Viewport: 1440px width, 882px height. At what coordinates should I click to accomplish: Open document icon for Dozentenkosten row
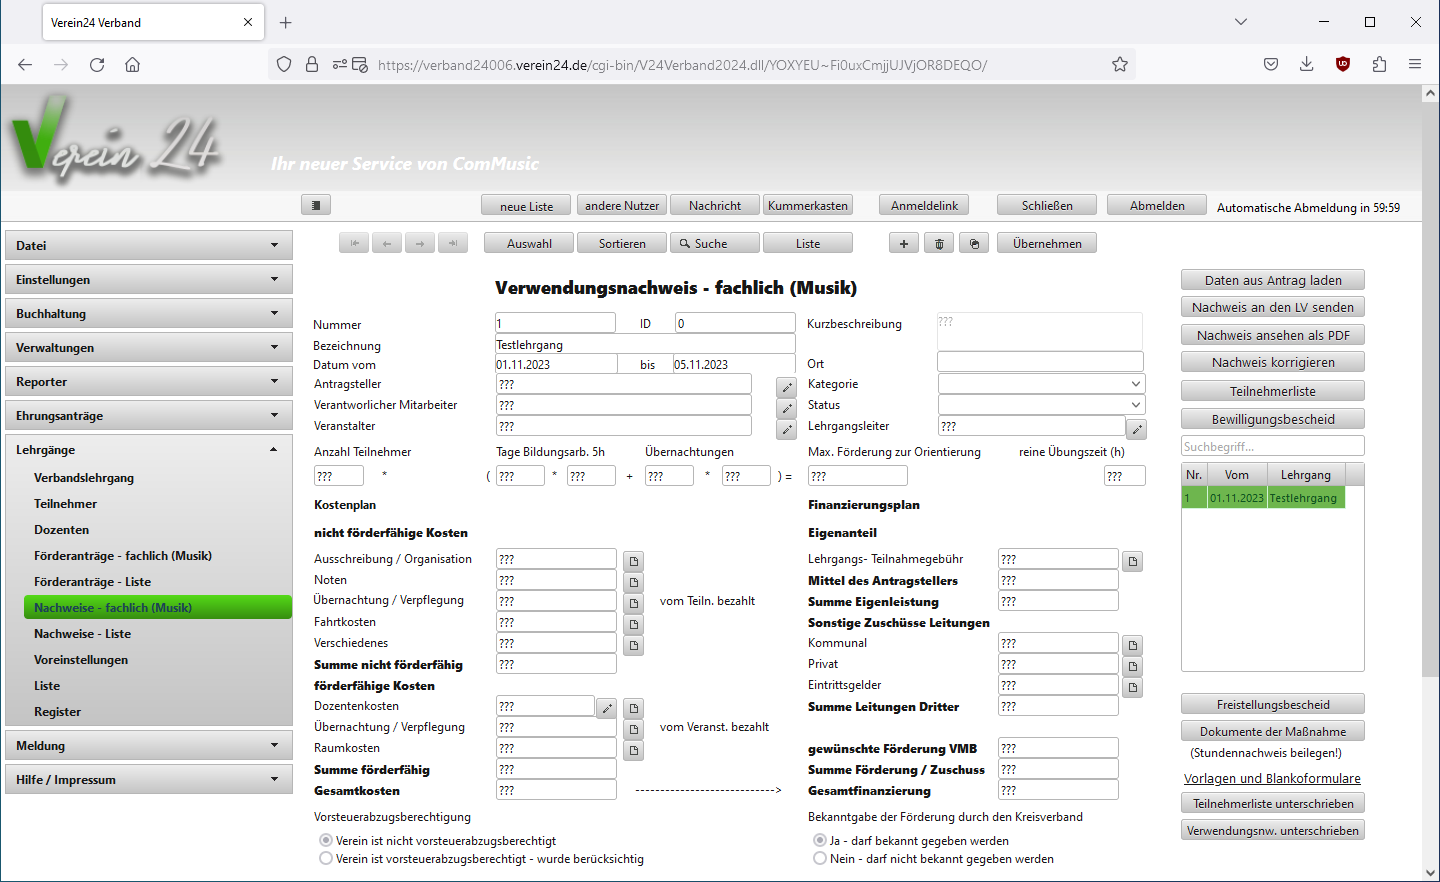(x=633, y=708)
